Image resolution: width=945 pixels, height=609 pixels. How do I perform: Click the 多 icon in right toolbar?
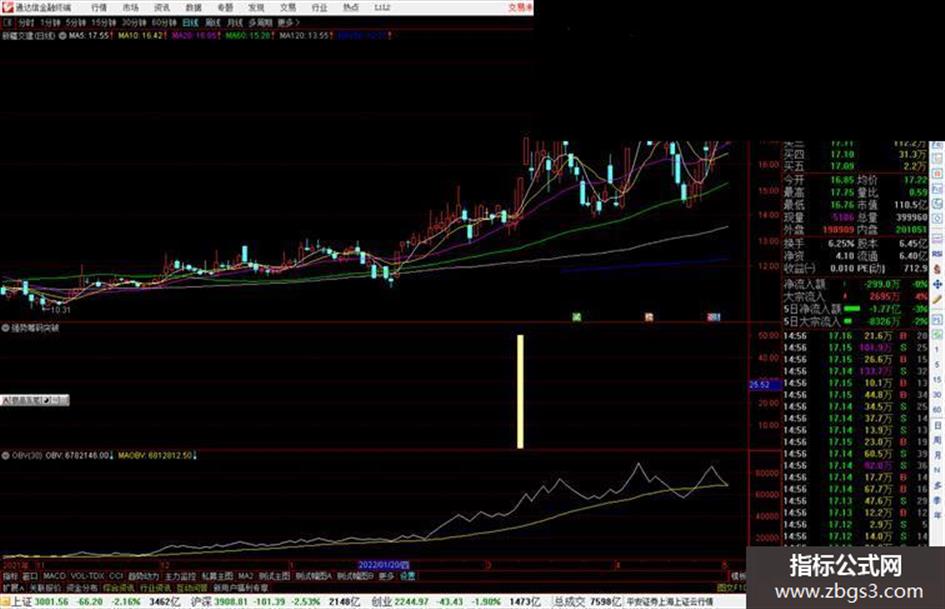(x=937, y=485)
